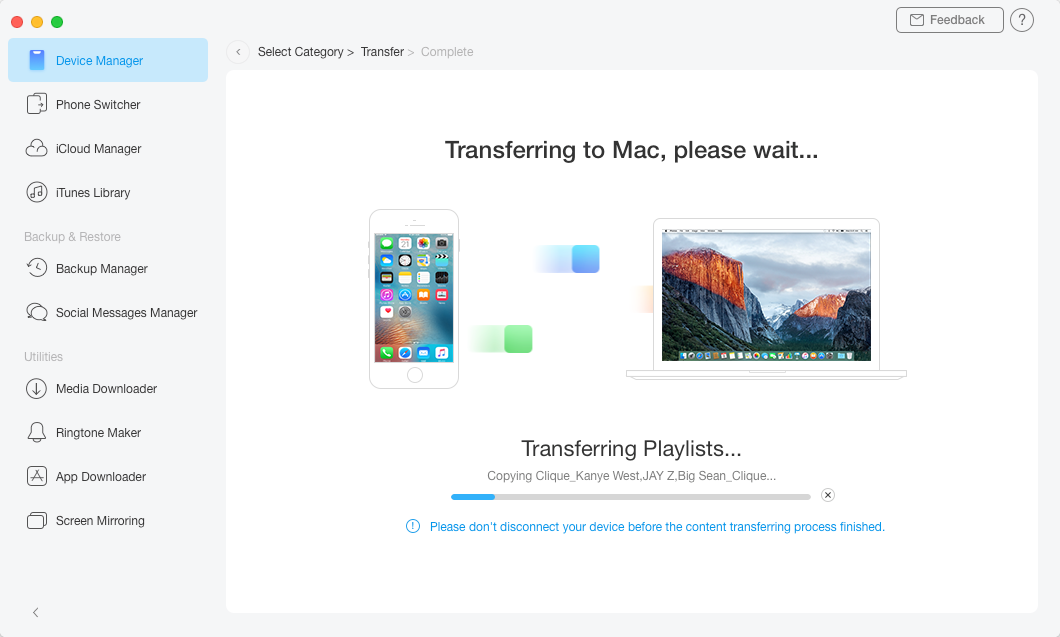The height and width of the screenshot is (637, 1060).
Task: Open the help question mark button
Action: (1022, 20)
